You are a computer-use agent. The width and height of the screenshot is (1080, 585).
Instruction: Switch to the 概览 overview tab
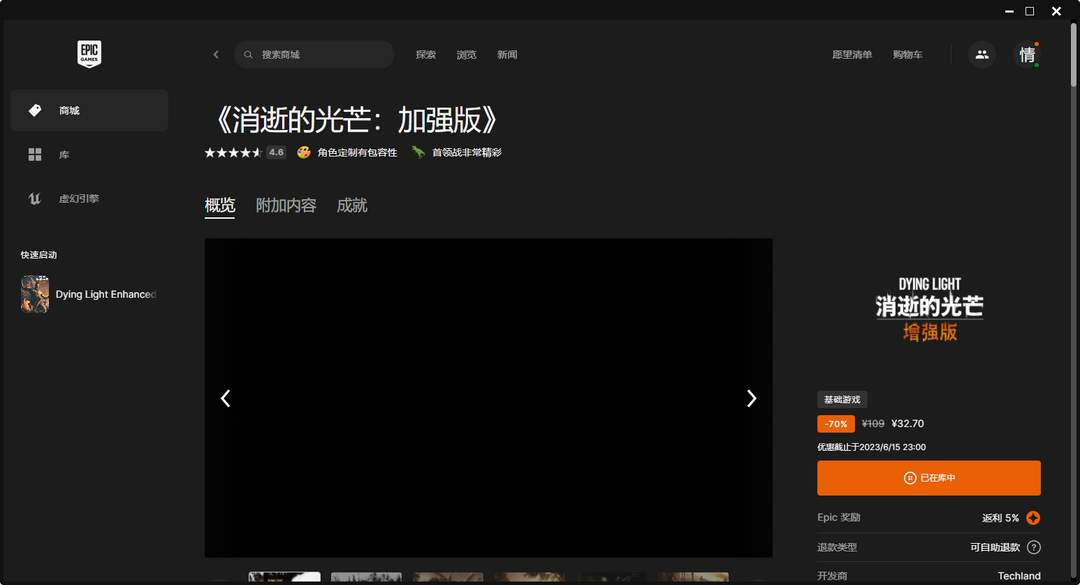(220, 205)
